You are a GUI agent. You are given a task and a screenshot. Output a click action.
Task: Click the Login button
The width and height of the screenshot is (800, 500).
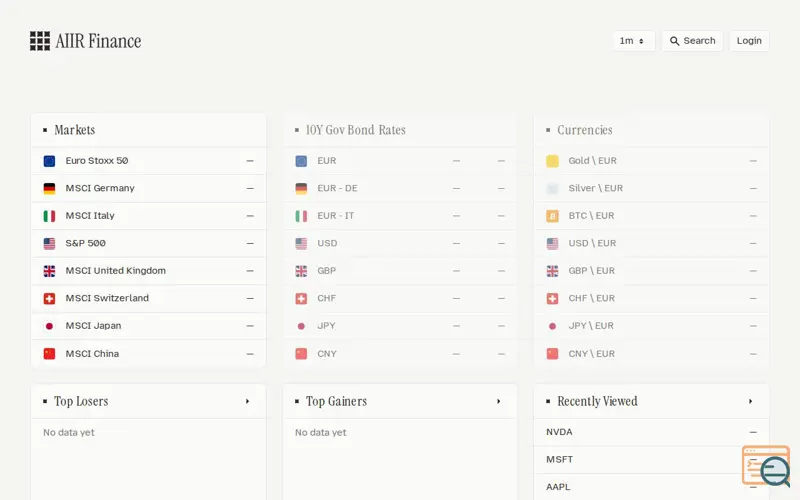click(749, 41)
